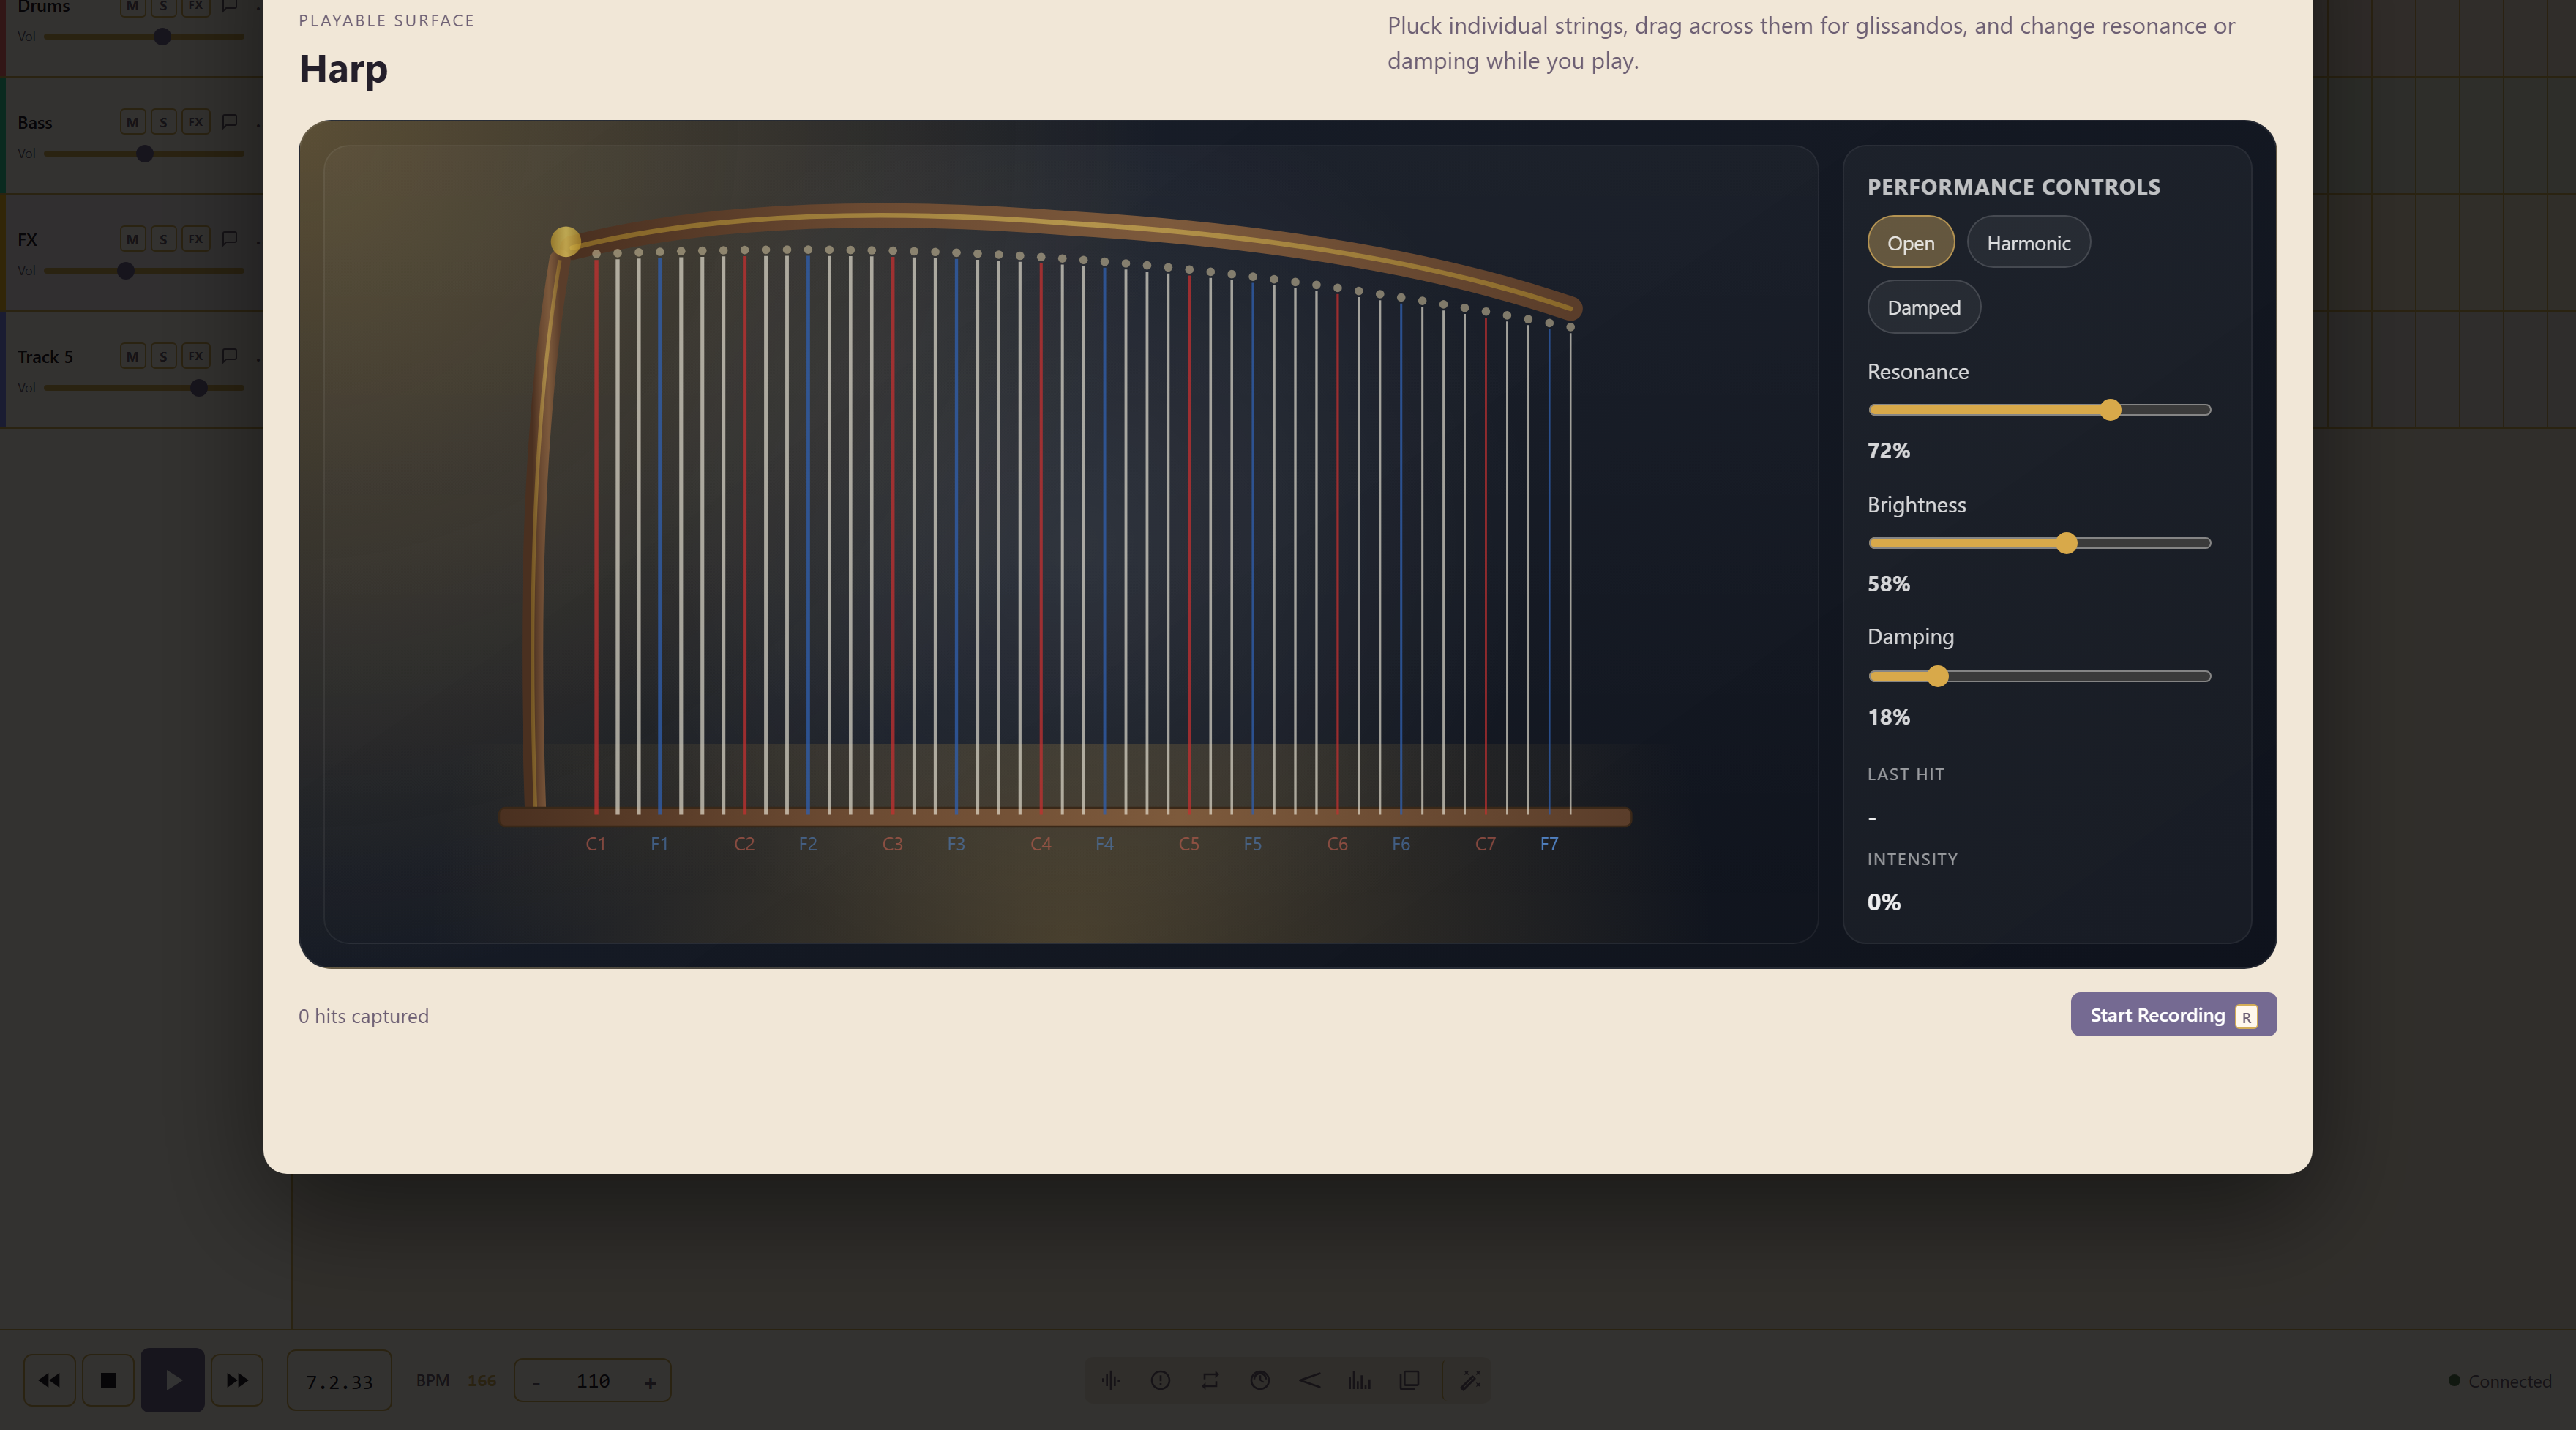Image resolution: width=2576 pixels, height=1430 pixels.
Task: Click the Start Recording button
Action: [x=2173, y=1015]
